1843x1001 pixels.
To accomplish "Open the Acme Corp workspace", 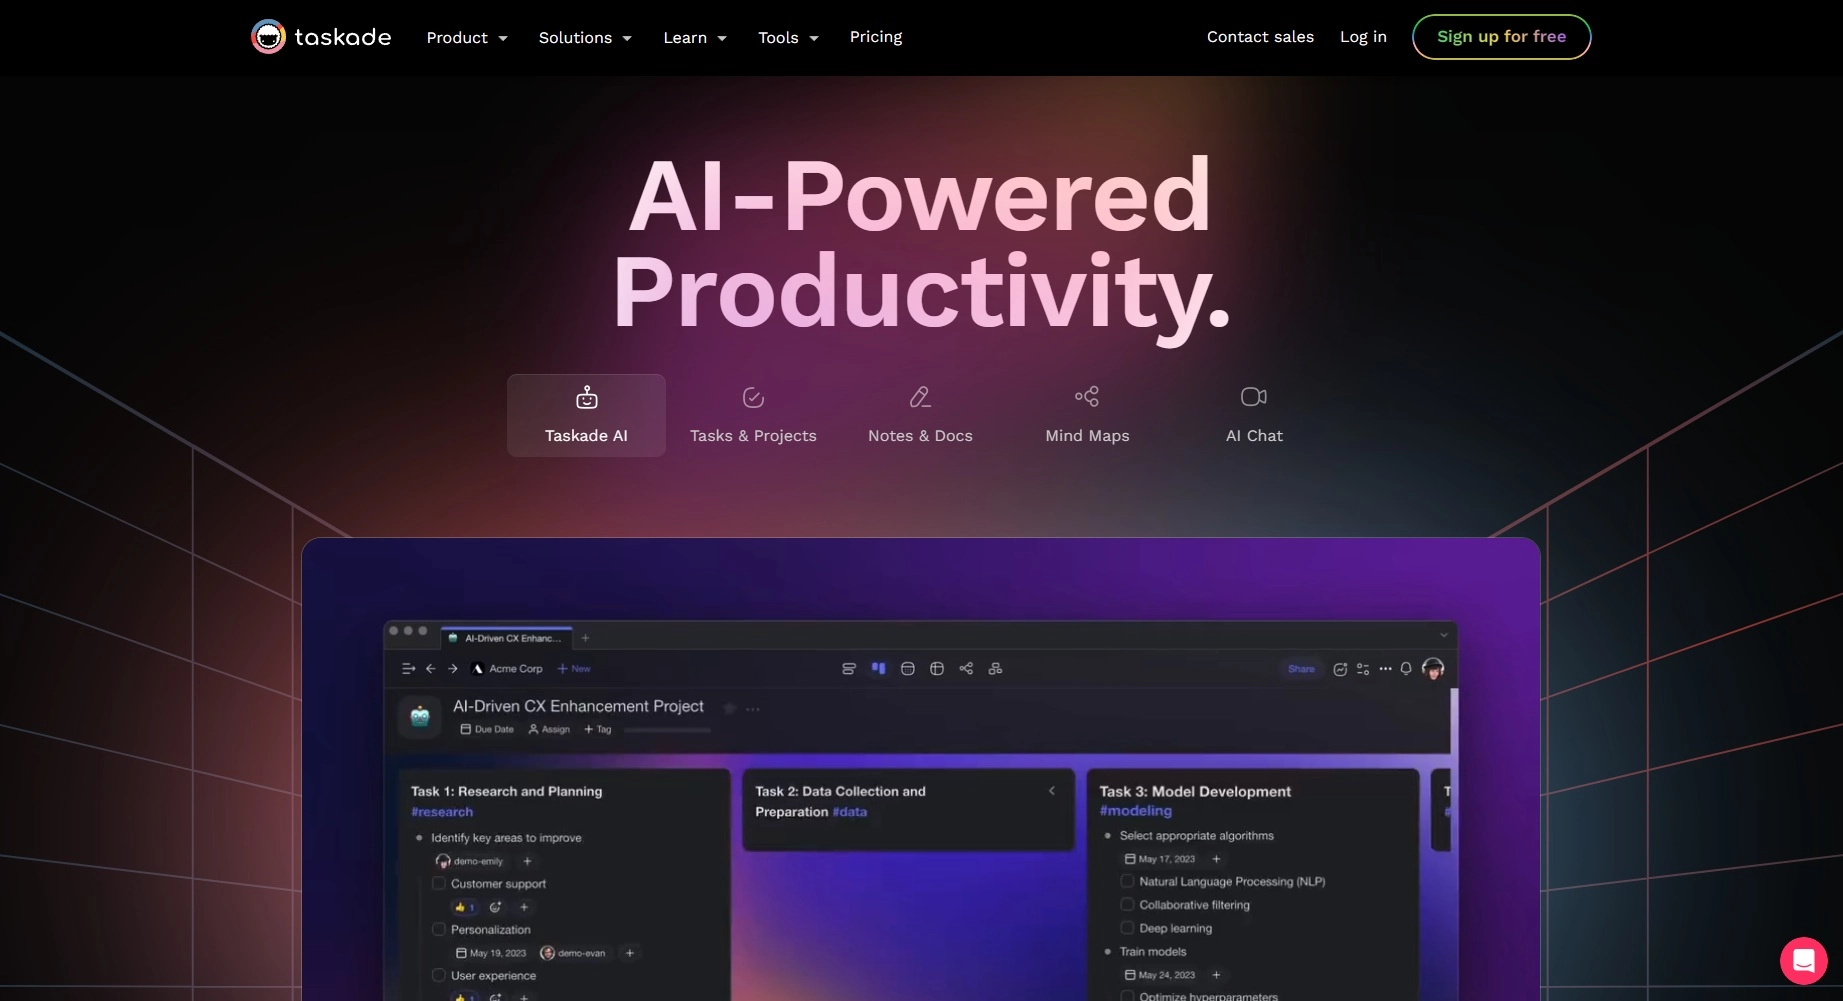I will pos(508,668).
